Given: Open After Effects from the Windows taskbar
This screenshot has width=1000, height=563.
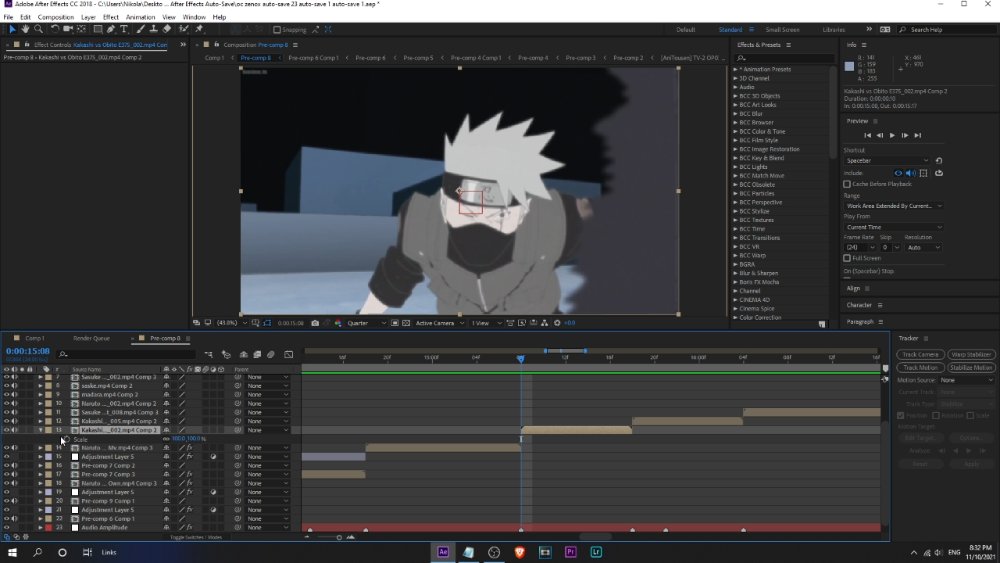Looking at the screenshot, I should coord(443,552).
